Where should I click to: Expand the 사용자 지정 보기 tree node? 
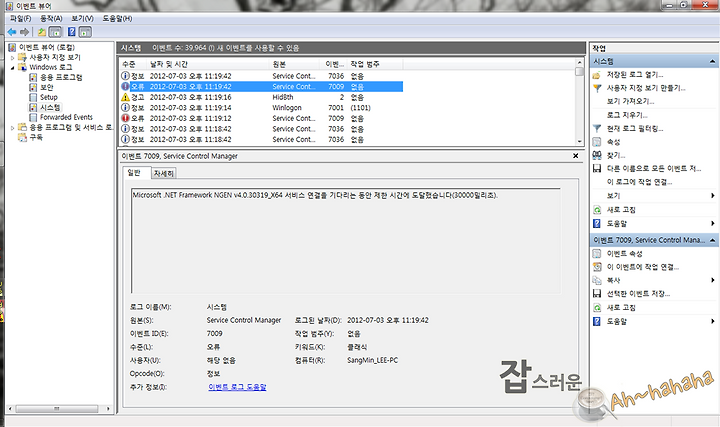coord(12,57)
